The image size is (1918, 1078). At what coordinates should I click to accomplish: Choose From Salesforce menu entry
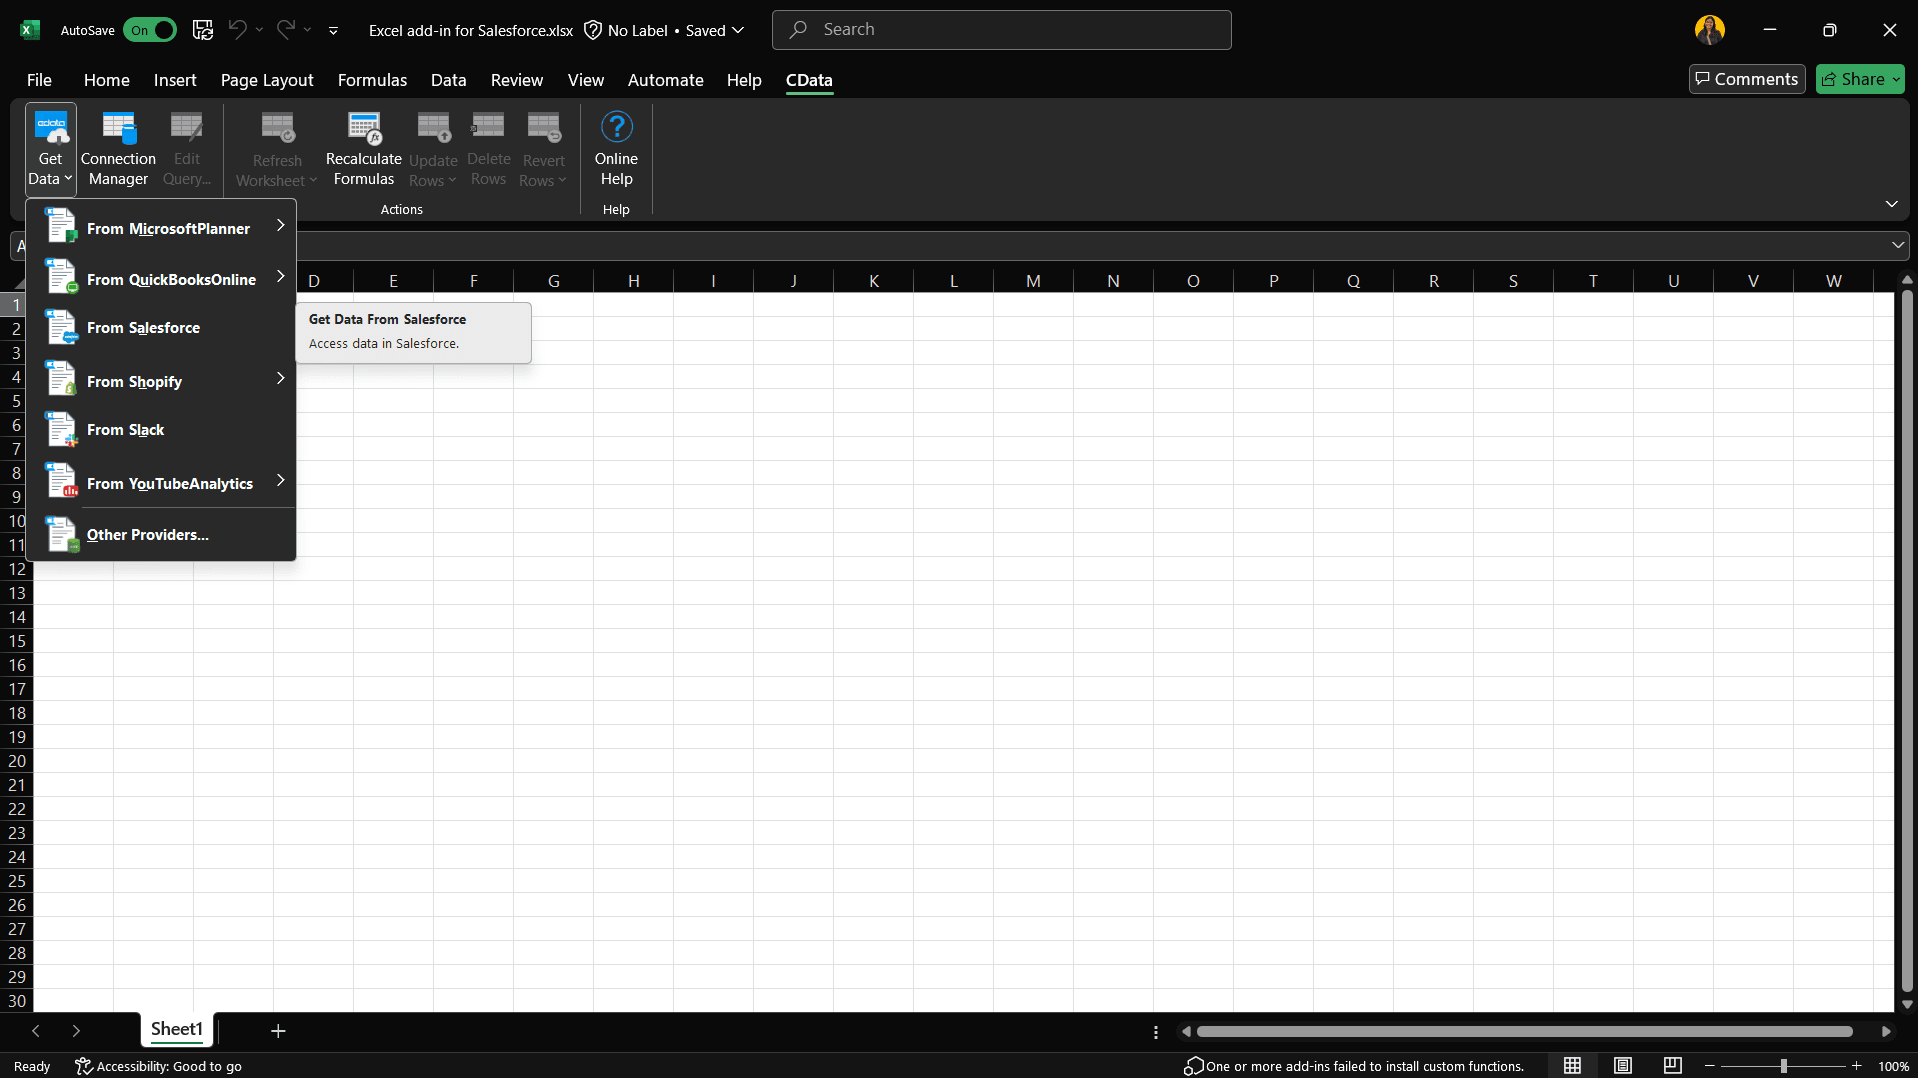coord(143,328)
